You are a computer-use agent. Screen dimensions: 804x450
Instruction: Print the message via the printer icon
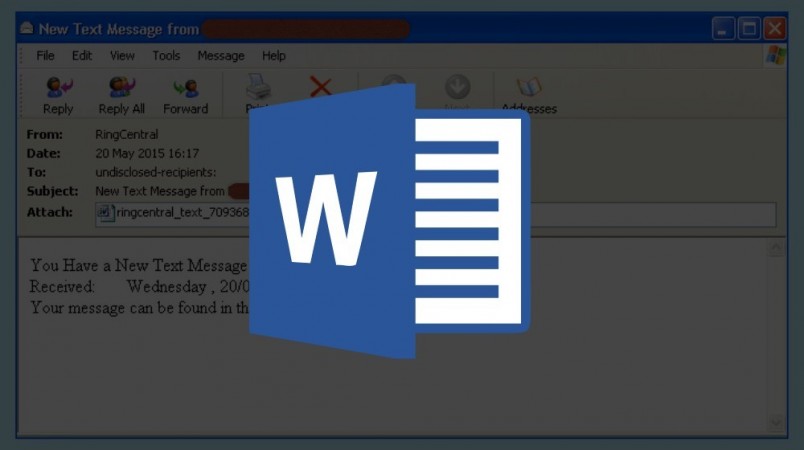pos(259,90)
